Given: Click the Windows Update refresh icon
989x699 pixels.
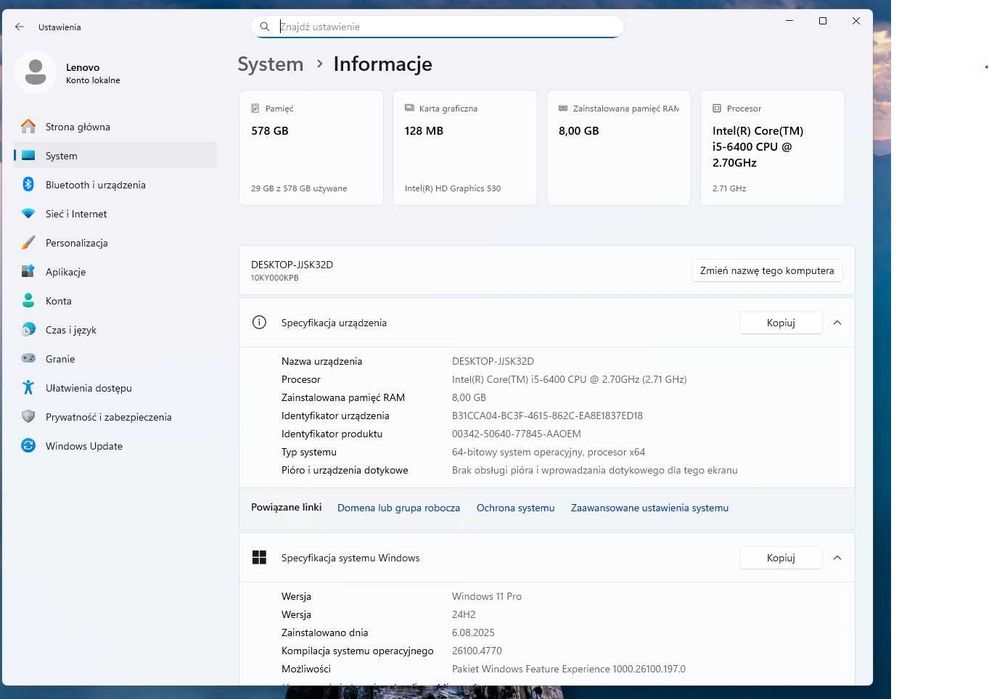Looking at the screenshot, I should pos(28,445).
